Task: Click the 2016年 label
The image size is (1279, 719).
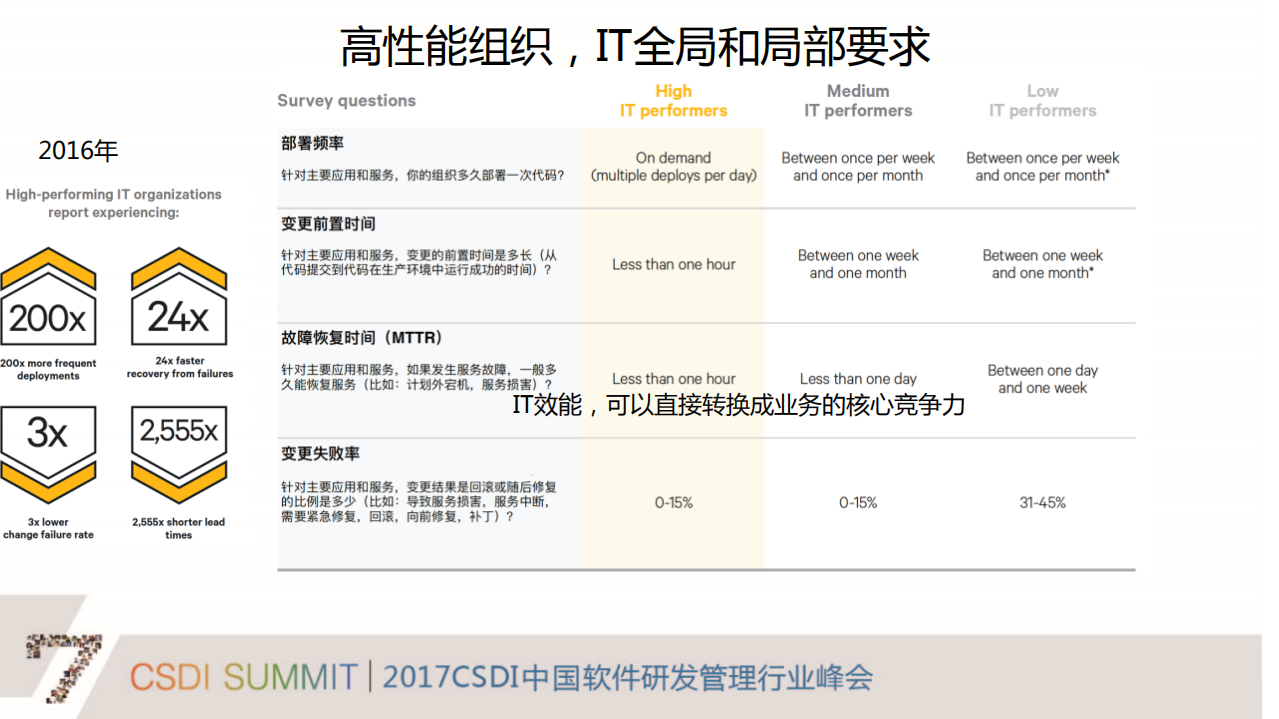Action: 77,150
